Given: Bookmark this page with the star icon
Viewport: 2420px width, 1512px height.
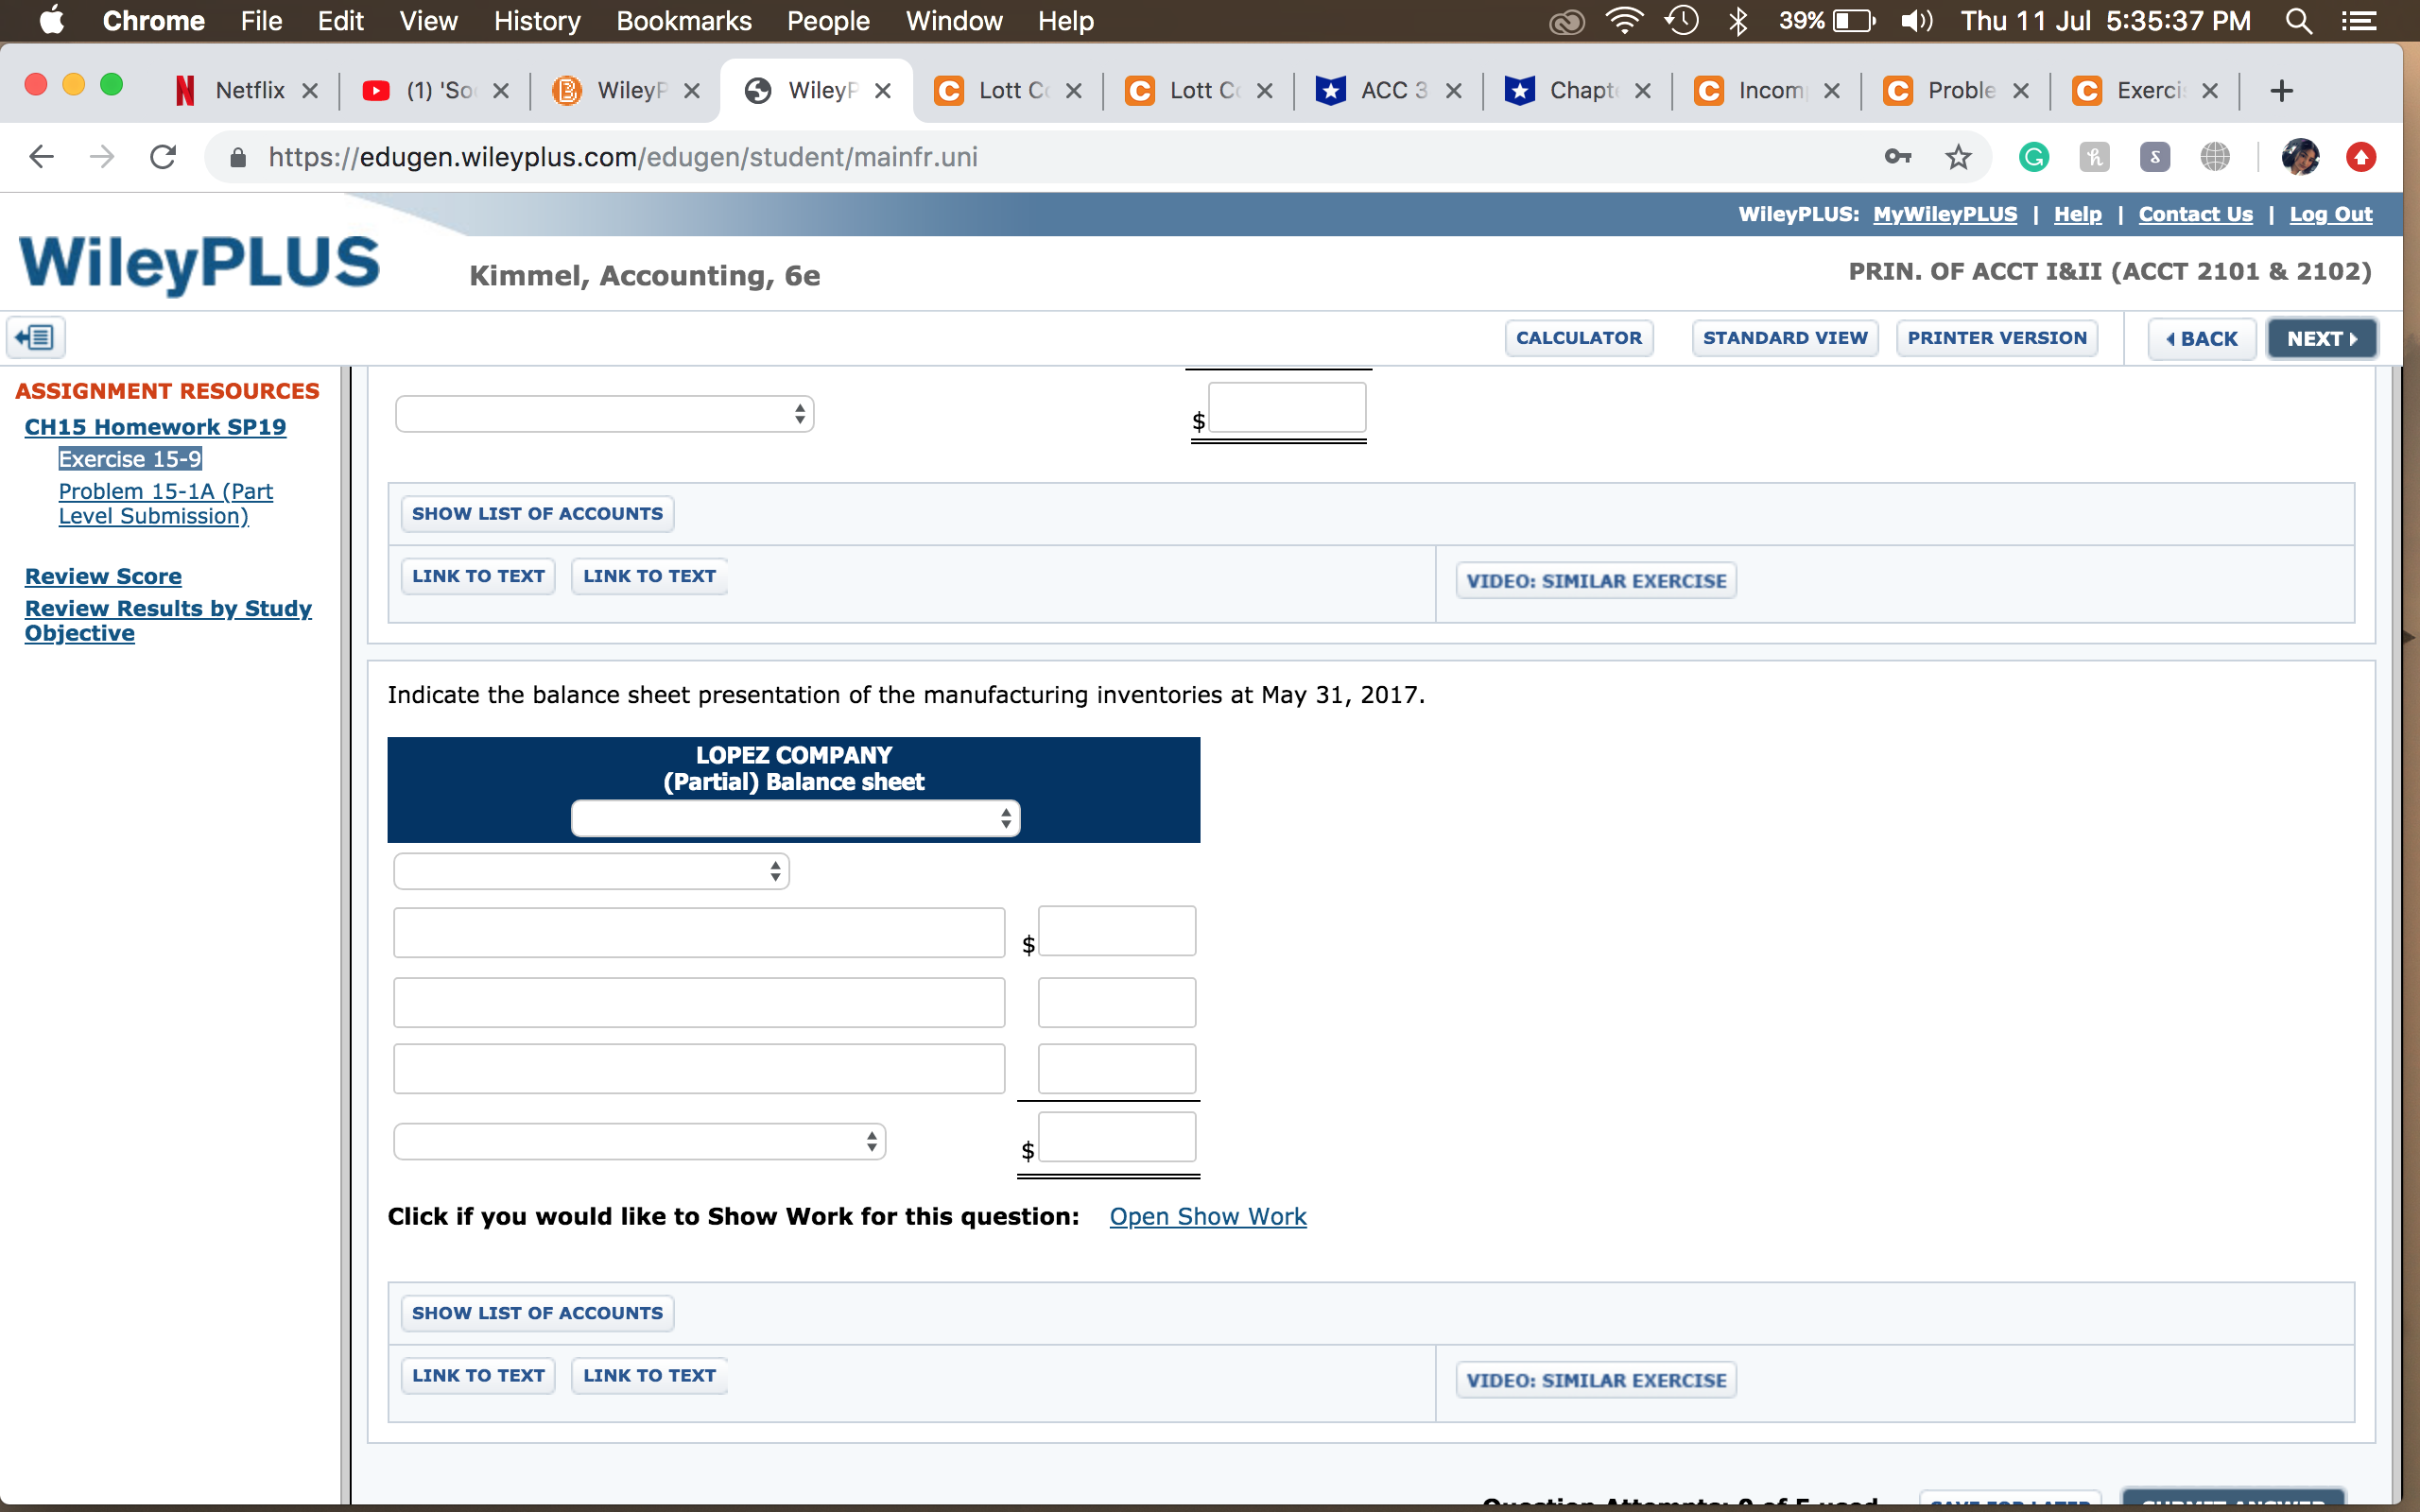Looking at the screenshot, I should [1958, 156].
